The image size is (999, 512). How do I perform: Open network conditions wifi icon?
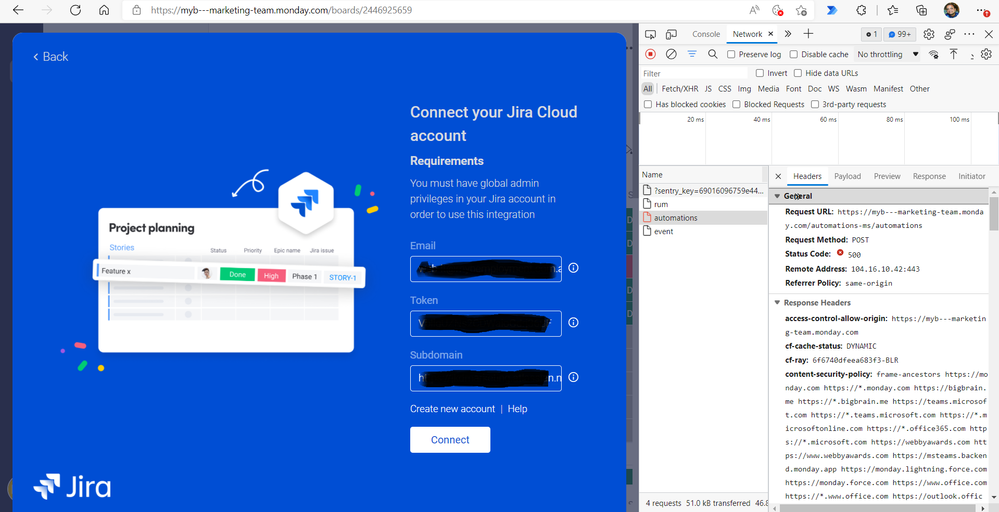click(933, 54)
